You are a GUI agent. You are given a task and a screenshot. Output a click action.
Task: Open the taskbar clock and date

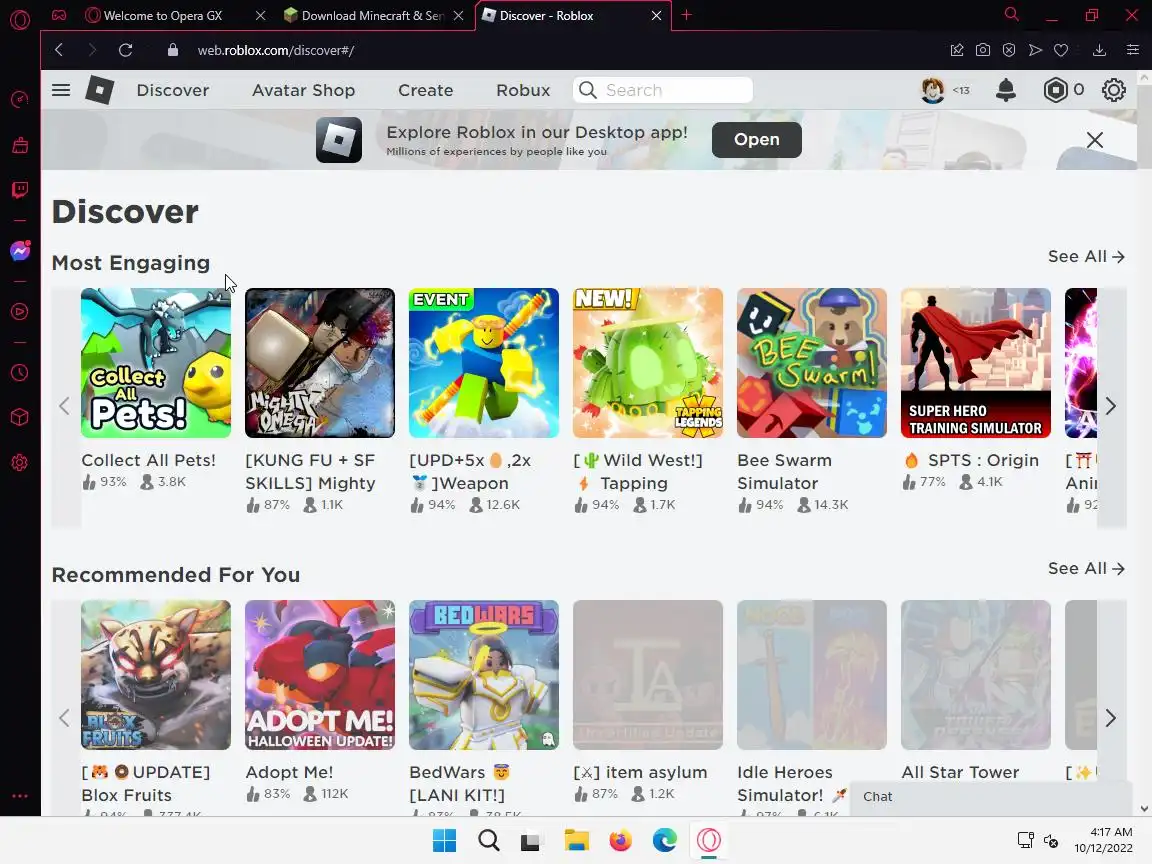tap(1104, 840)
